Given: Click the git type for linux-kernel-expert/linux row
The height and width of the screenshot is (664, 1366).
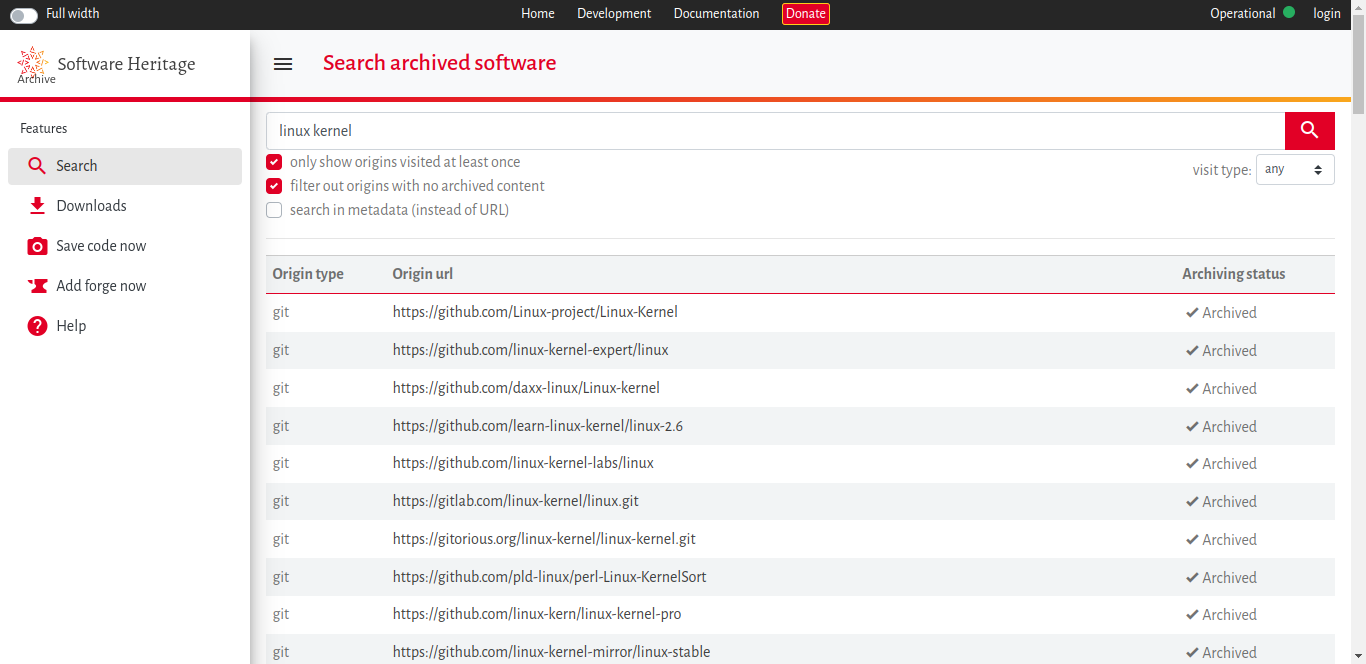Looking at the screenshot, I should tap(281, 350).
